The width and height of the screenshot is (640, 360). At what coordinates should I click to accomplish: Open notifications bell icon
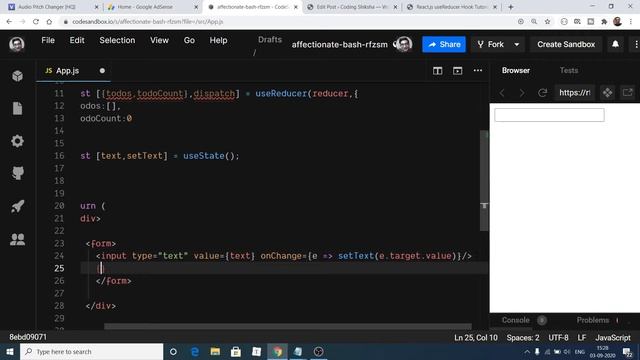tap(615, 44)
